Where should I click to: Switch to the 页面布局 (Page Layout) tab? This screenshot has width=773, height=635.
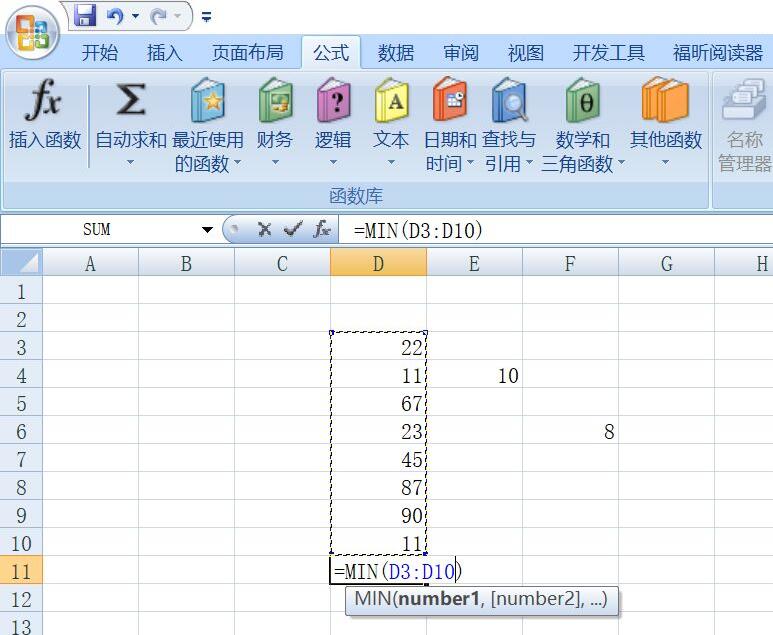coord(247,52)
